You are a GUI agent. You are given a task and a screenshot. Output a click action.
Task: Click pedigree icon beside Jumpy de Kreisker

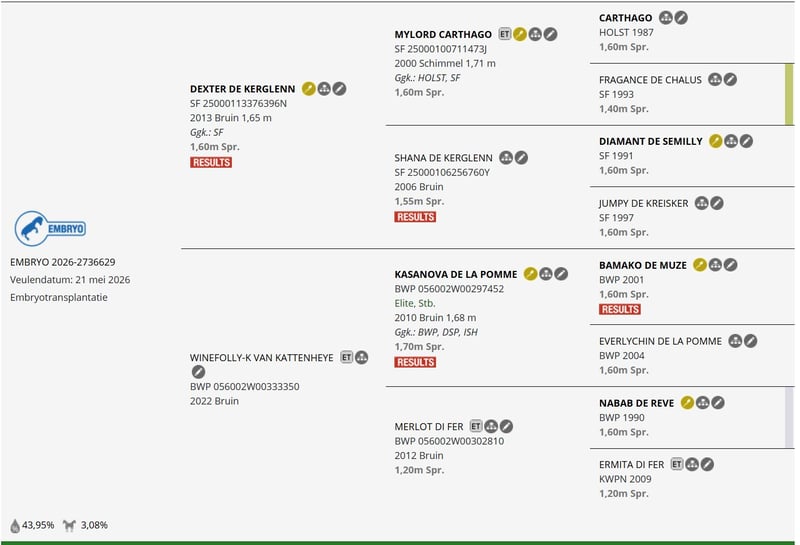point(702,203)
